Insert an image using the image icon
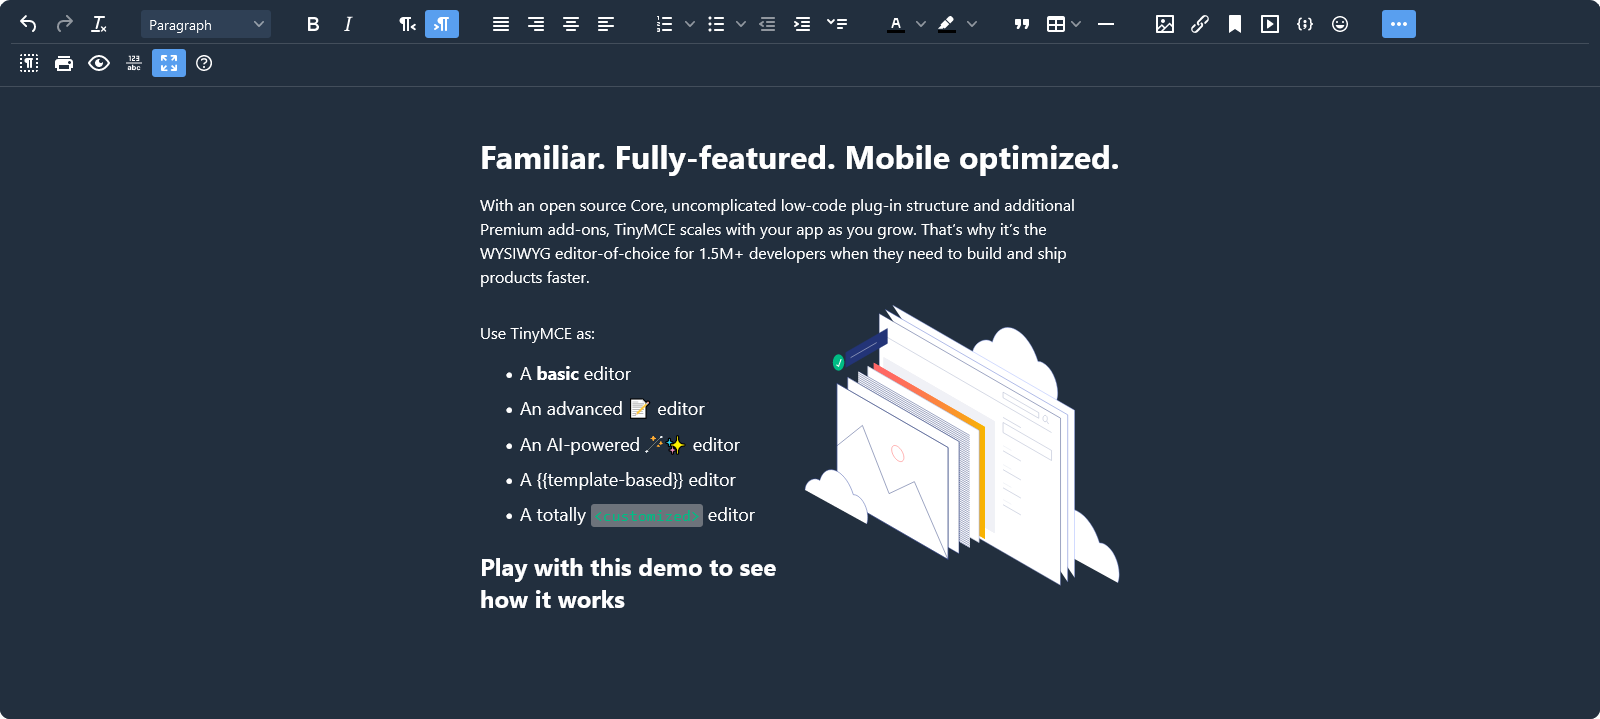This screenshot has width=1600, height=719. coord(1165,24)
